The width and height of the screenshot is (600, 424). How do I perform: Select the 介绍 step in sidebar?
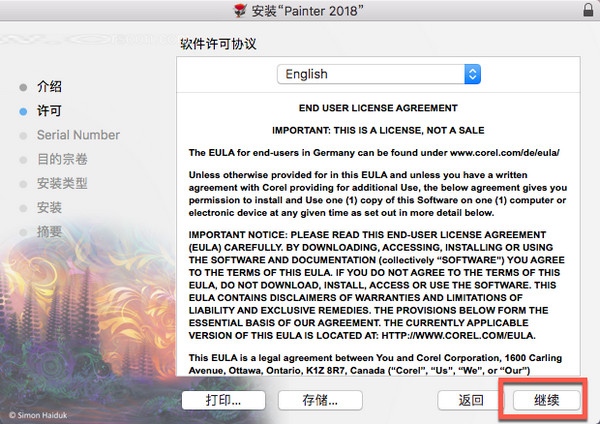click(x=49, y=86)
